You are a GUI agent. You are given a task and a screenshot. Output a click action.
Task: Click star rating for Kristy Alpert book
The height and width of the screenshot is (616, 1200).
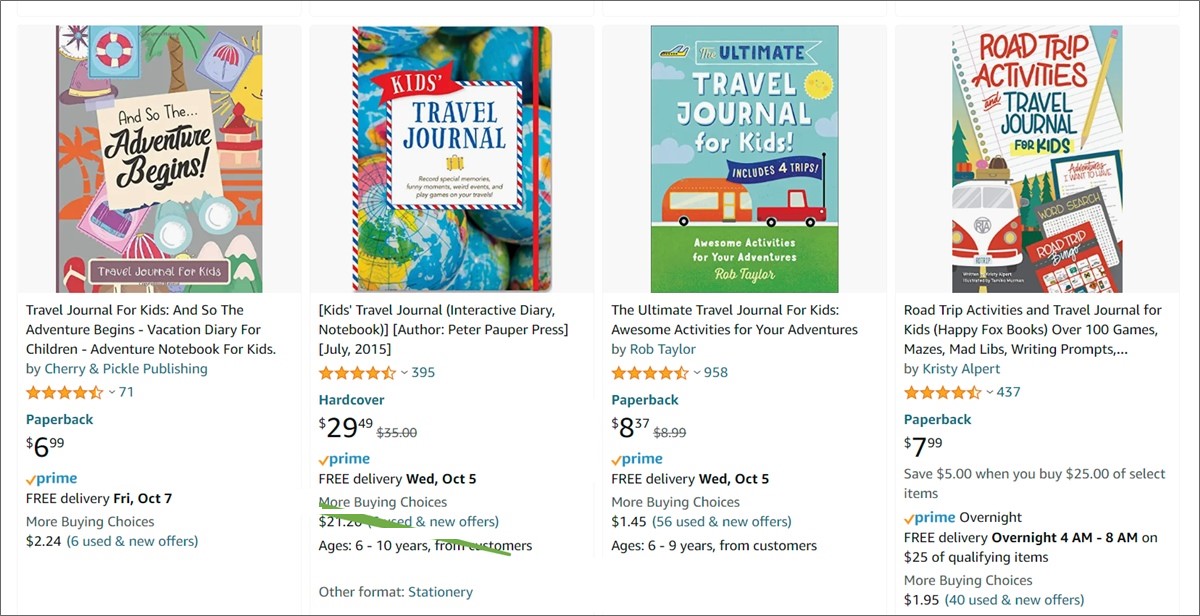(x=942, y=392)
